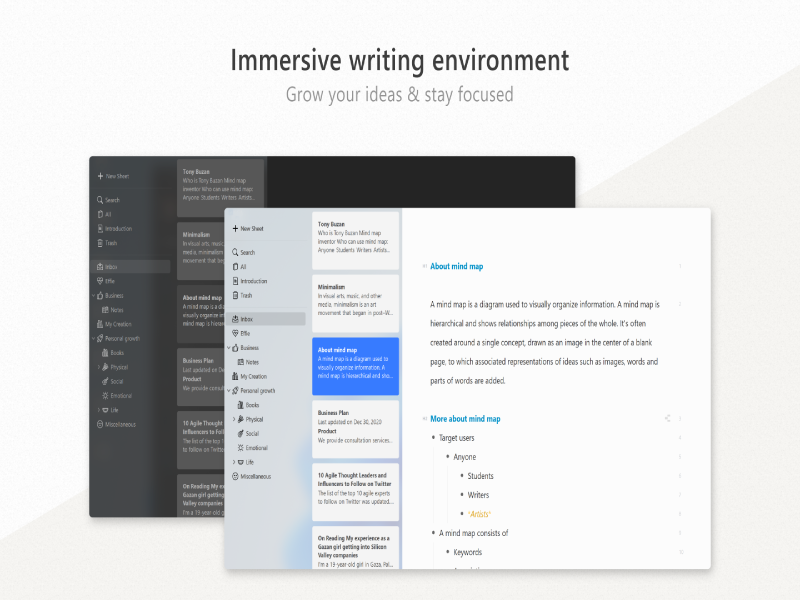The image size is (800, 600).
Task: Expand Physical chevron in the dark window
Action: coord(98,366)
